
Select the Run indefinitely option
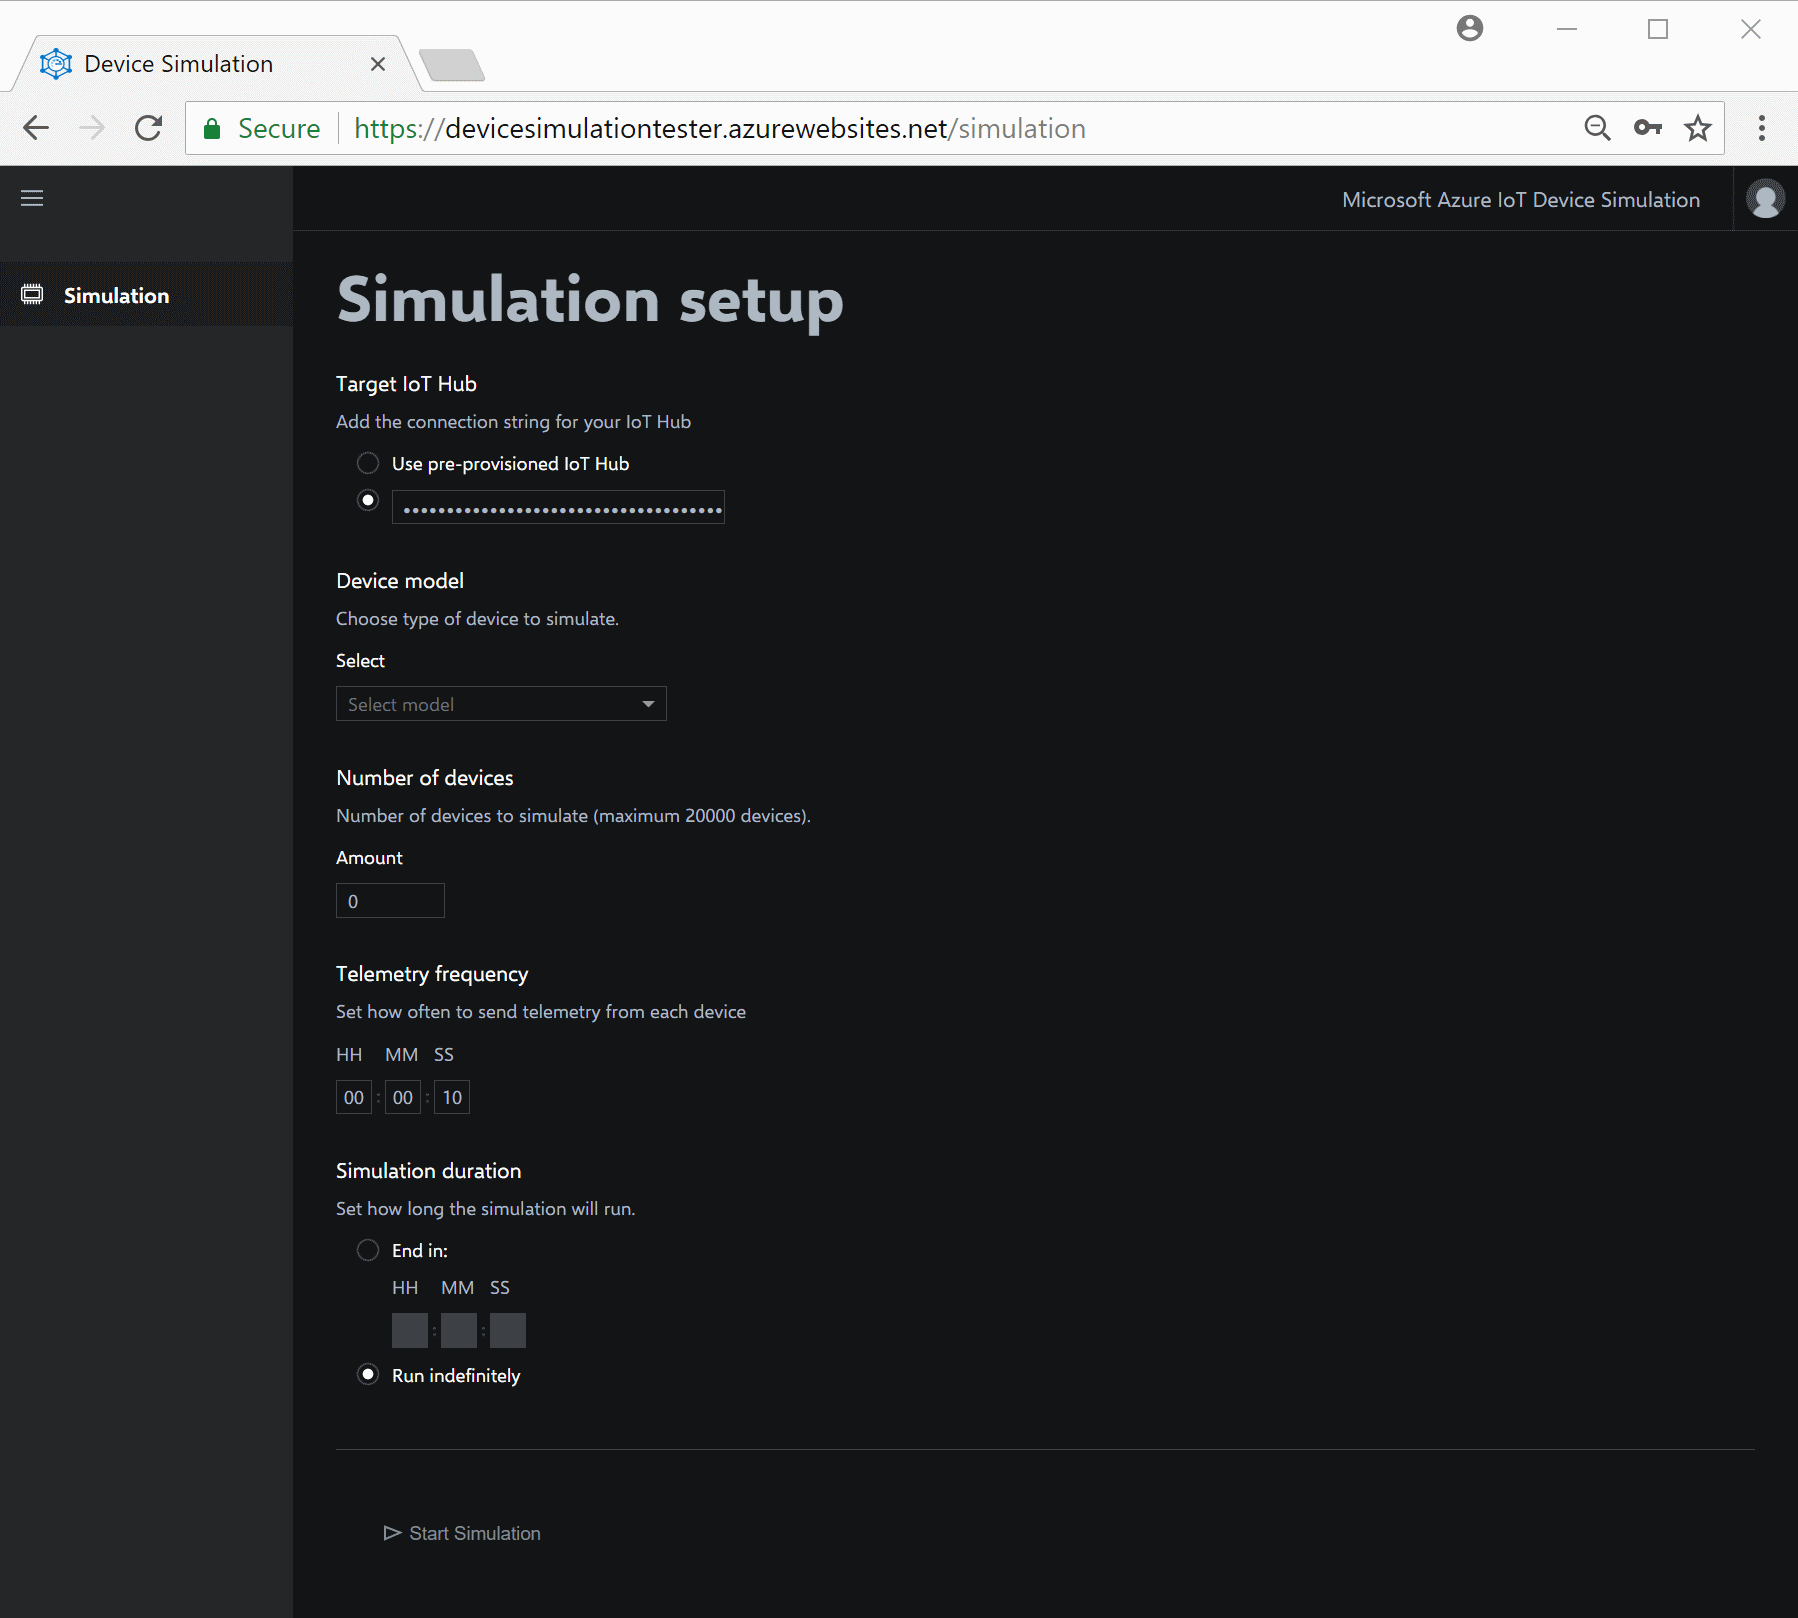click(x=367, y=1374)
